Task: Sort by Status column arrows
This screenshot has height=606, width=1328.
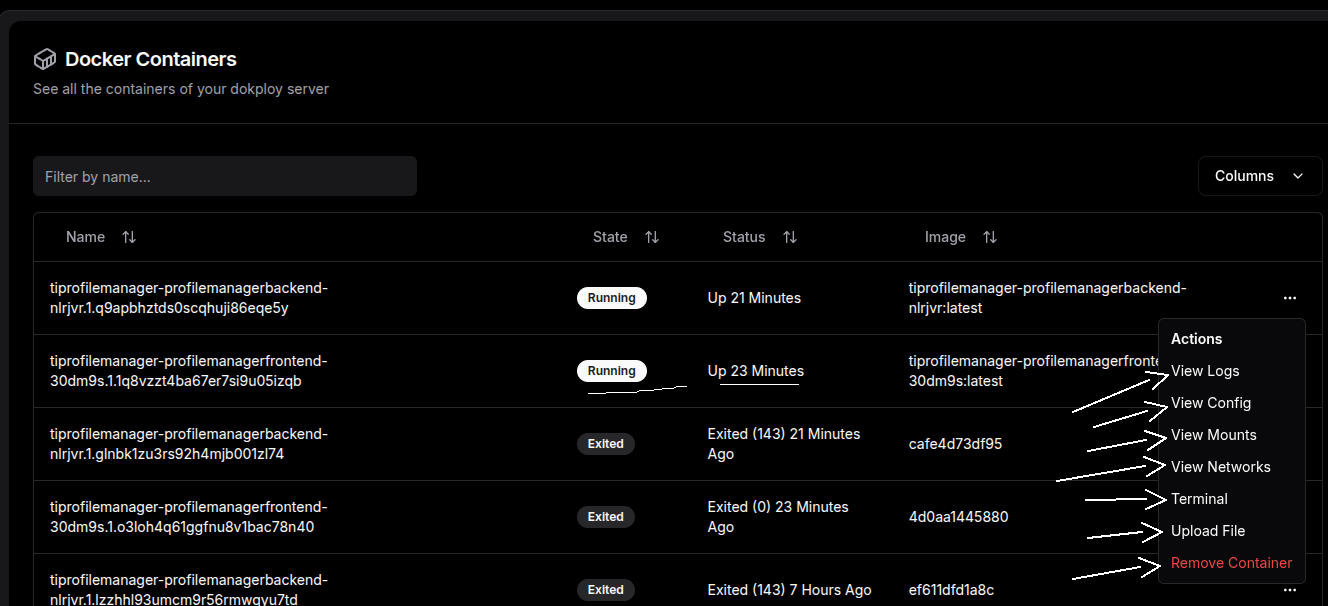Action: coord(790,237)
